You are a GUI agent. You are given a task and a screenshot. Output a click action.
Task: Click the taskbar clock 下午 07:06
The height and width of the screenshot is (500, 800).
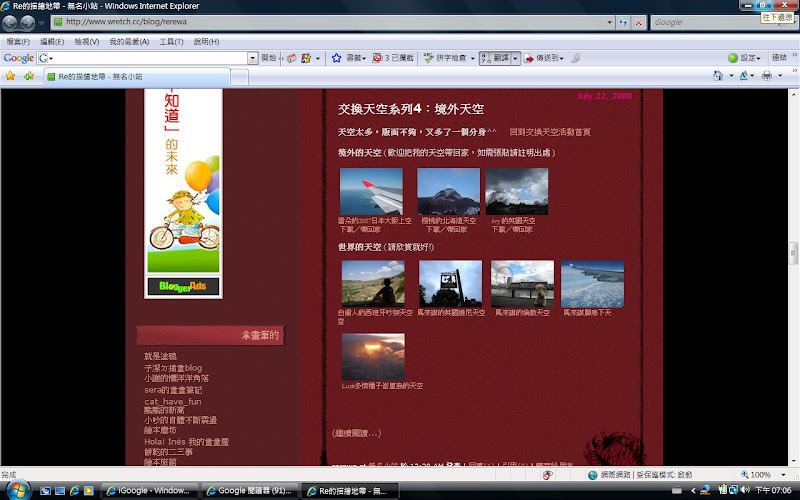click(x=773, y=490)
